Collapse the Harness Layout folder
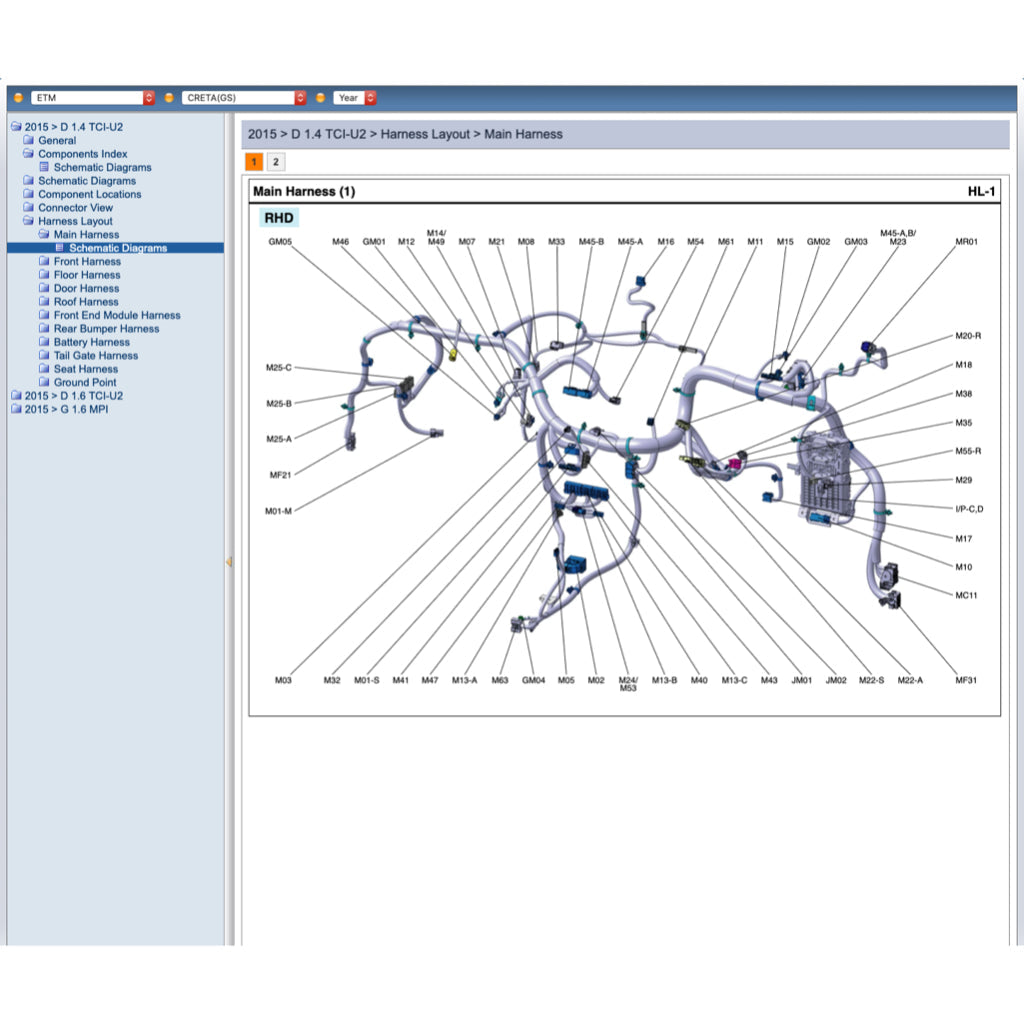The image size is (1024, 1024). pos(29,222)
